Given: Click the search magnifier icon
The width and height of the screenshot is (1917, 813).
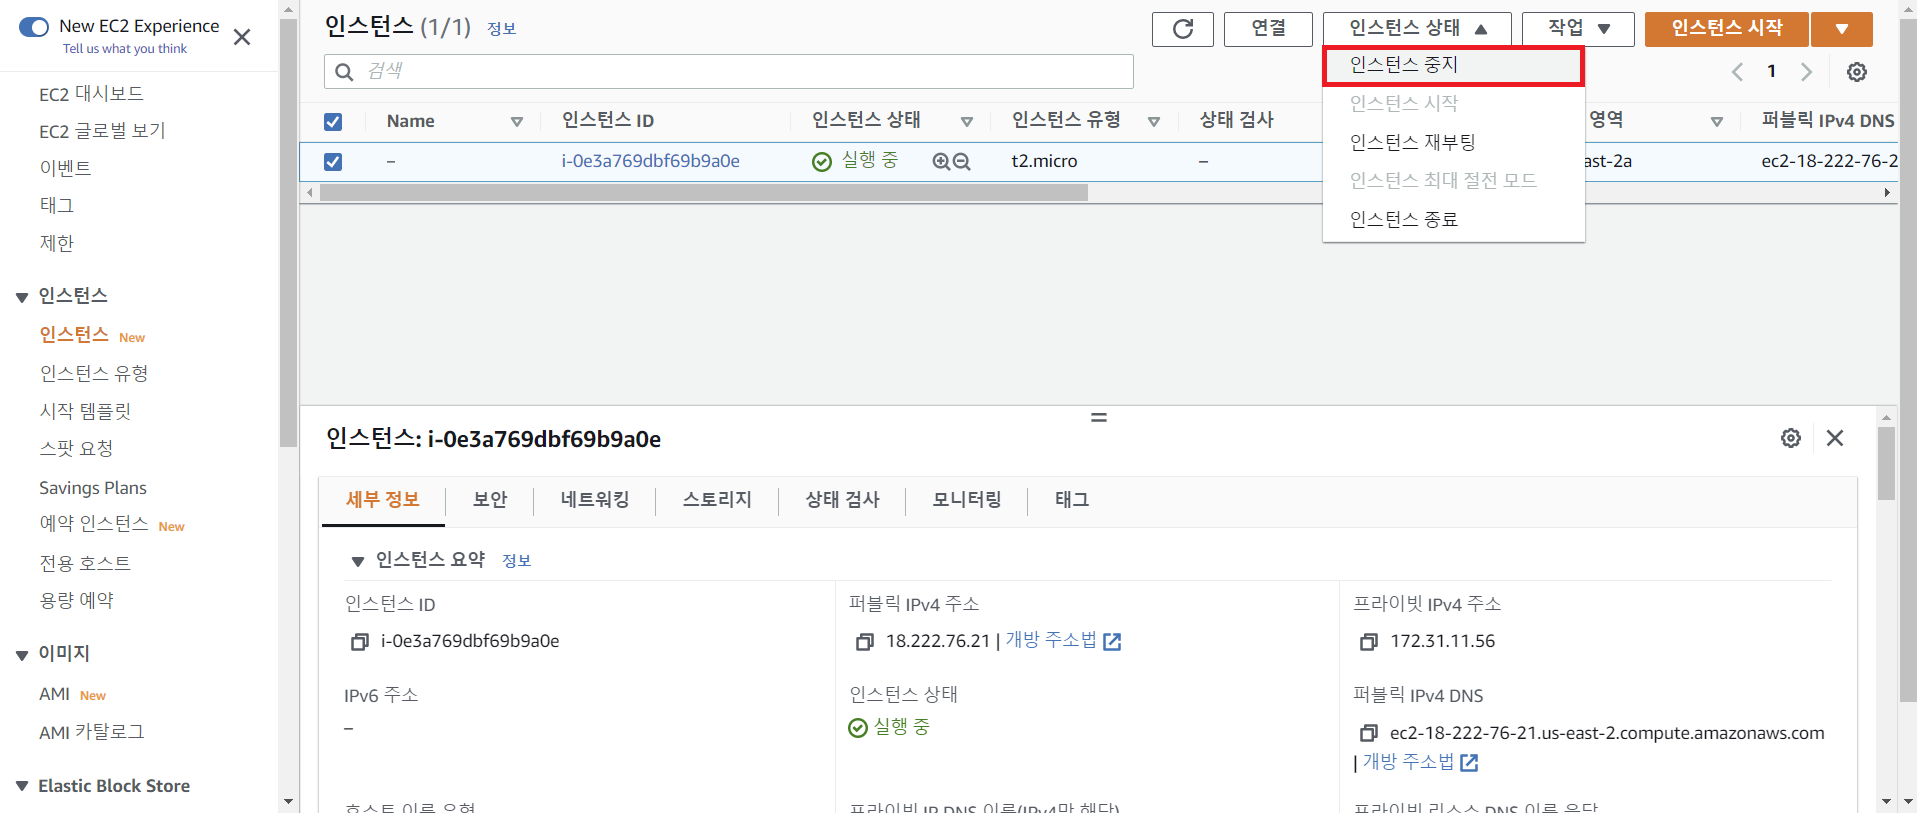Looking at the screenshot, I should point(344,71).
